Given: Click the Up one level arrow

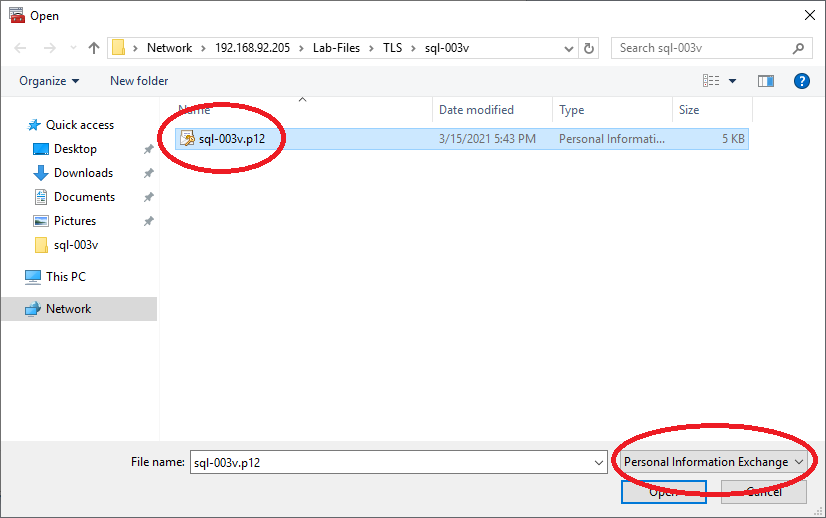Looking at the screenshot, I should coord(94,48).
